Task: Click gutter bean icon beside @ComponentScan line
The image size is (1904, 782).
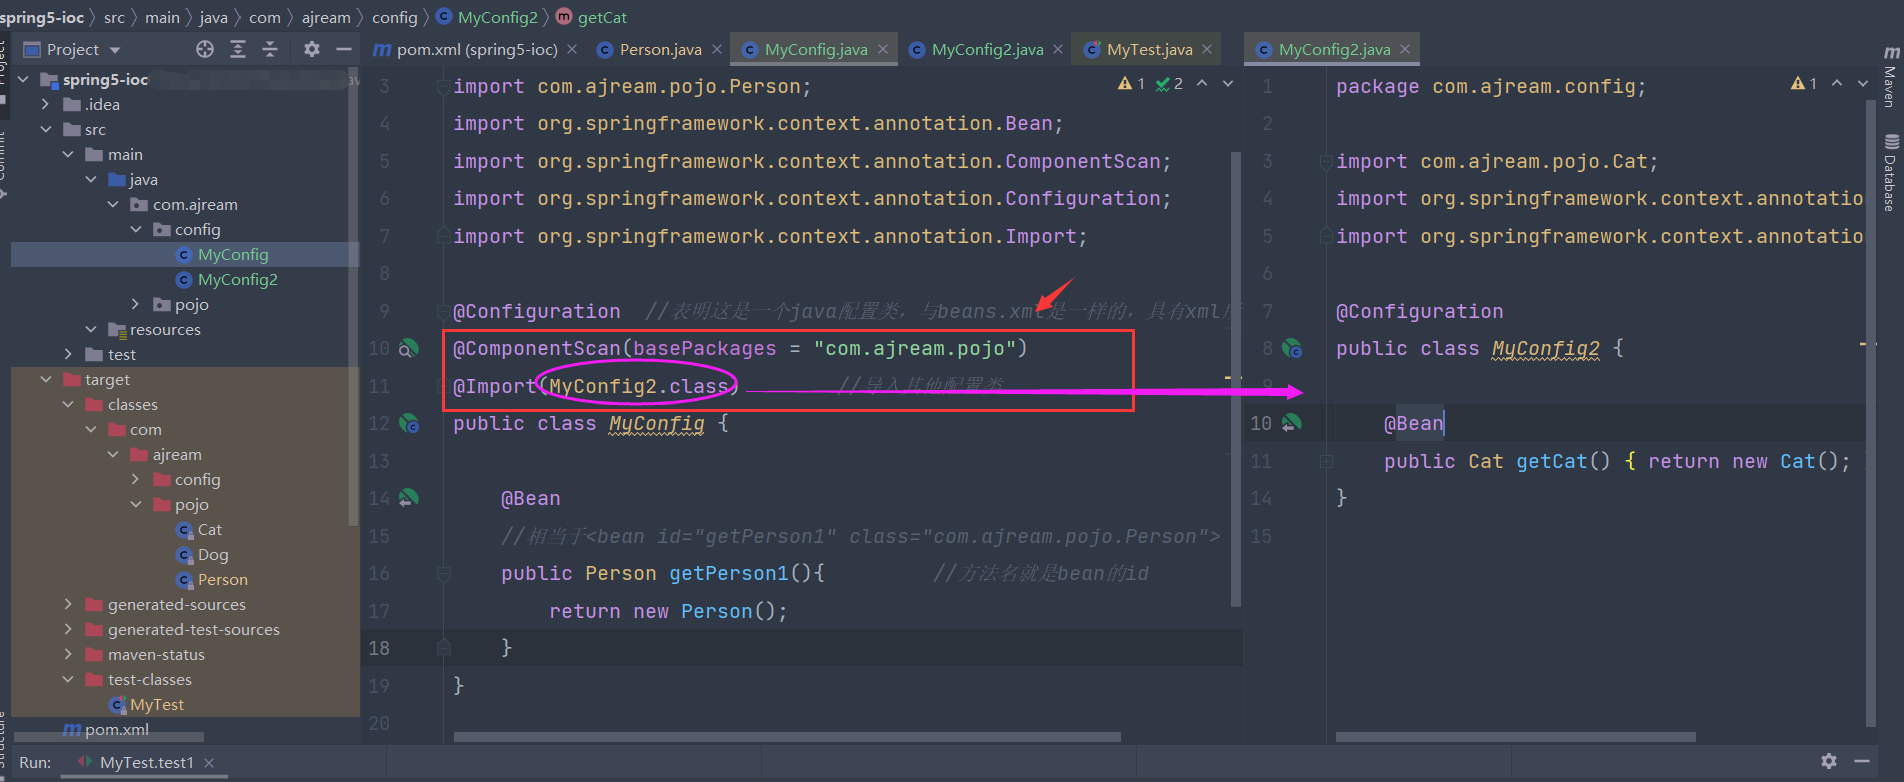Action: point(408,348)
